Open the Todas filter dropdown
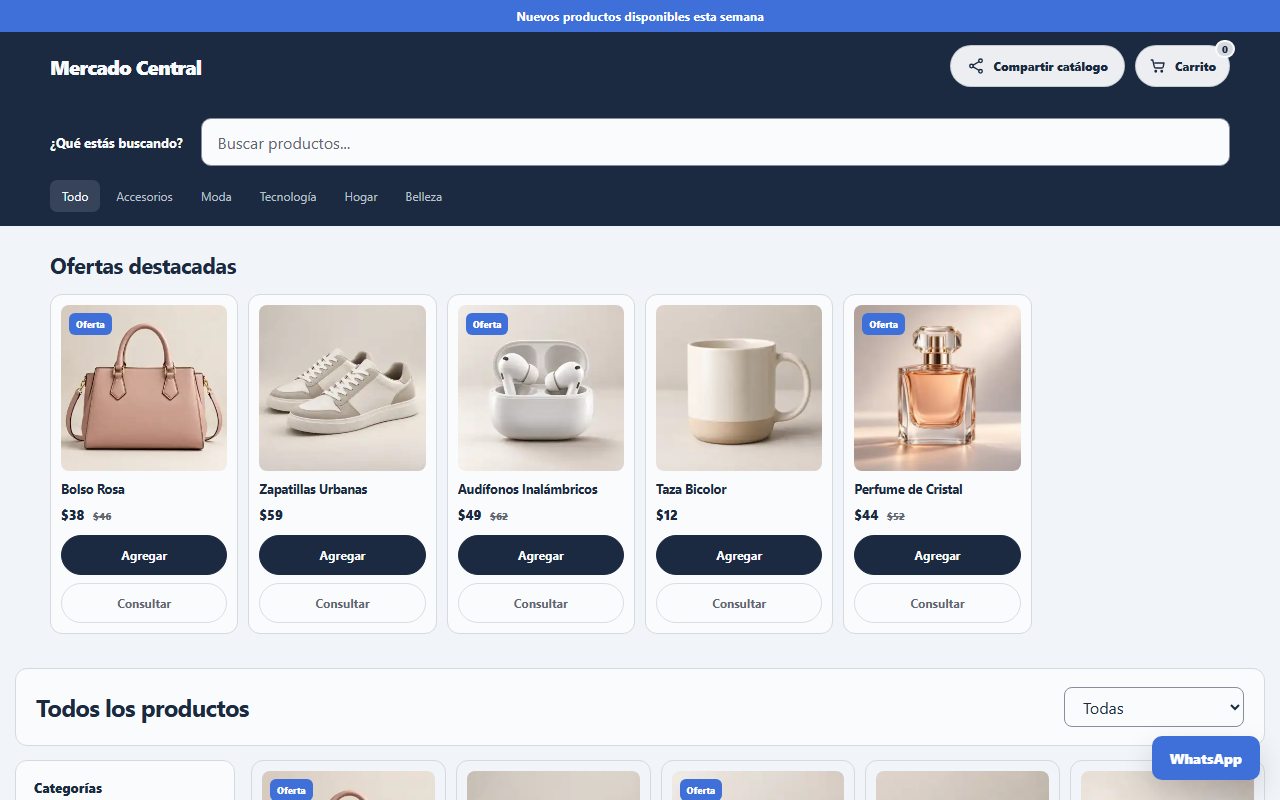This screenshot has width=1280, height=800. (1154, 707)
